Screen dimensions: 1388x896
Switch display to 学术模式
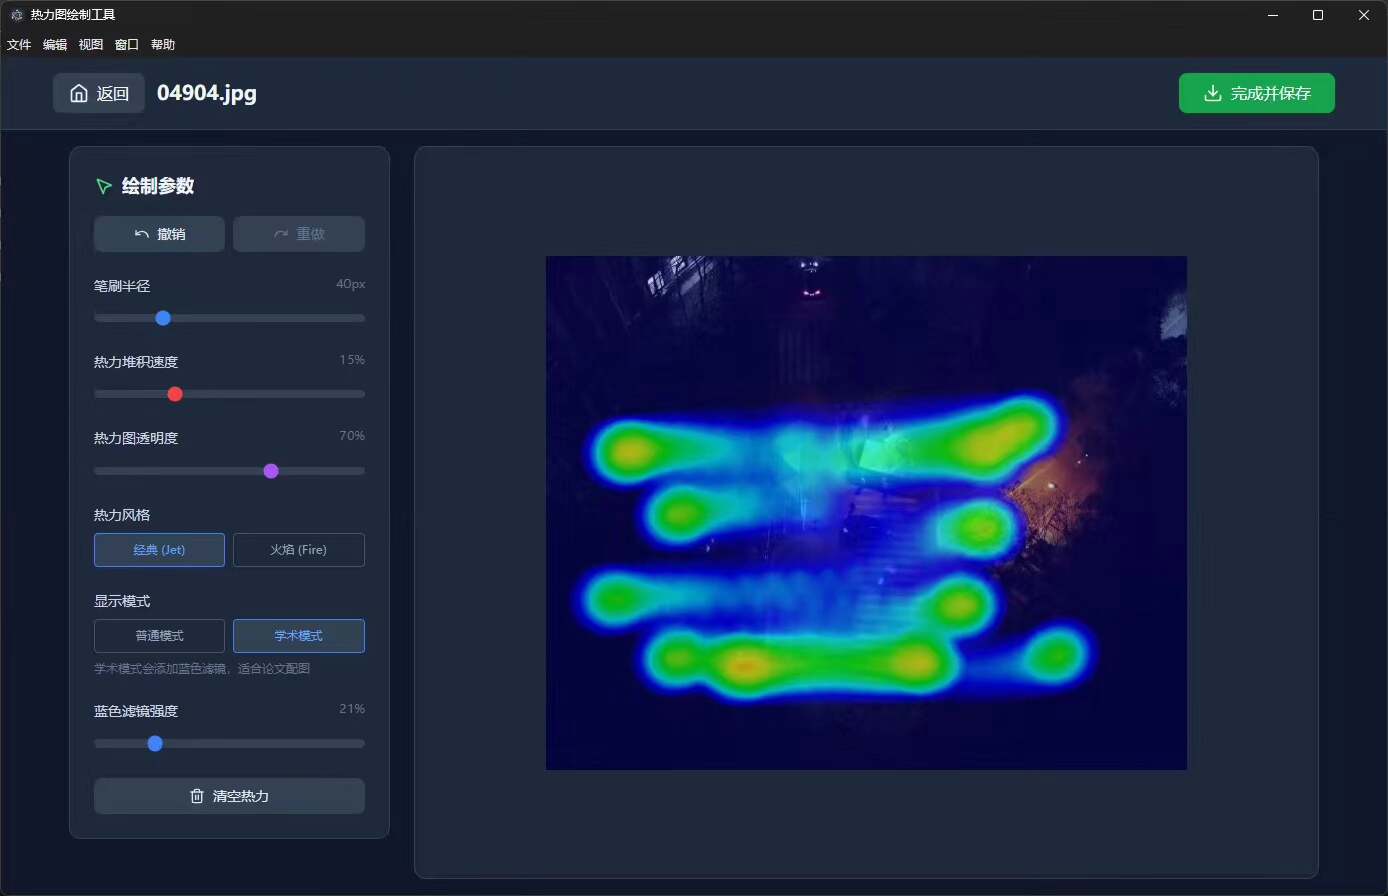coord(299,636)
